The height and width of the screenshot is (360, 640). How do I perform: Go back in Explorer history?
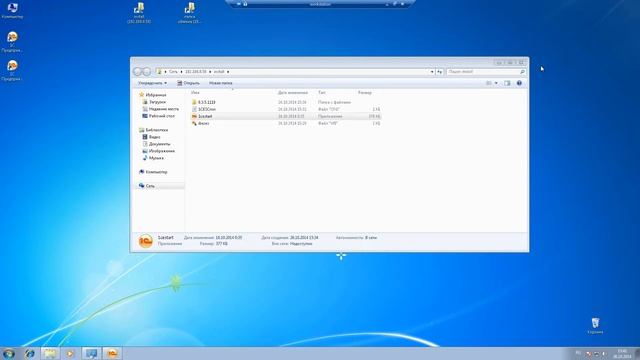(x=137, y=72)
